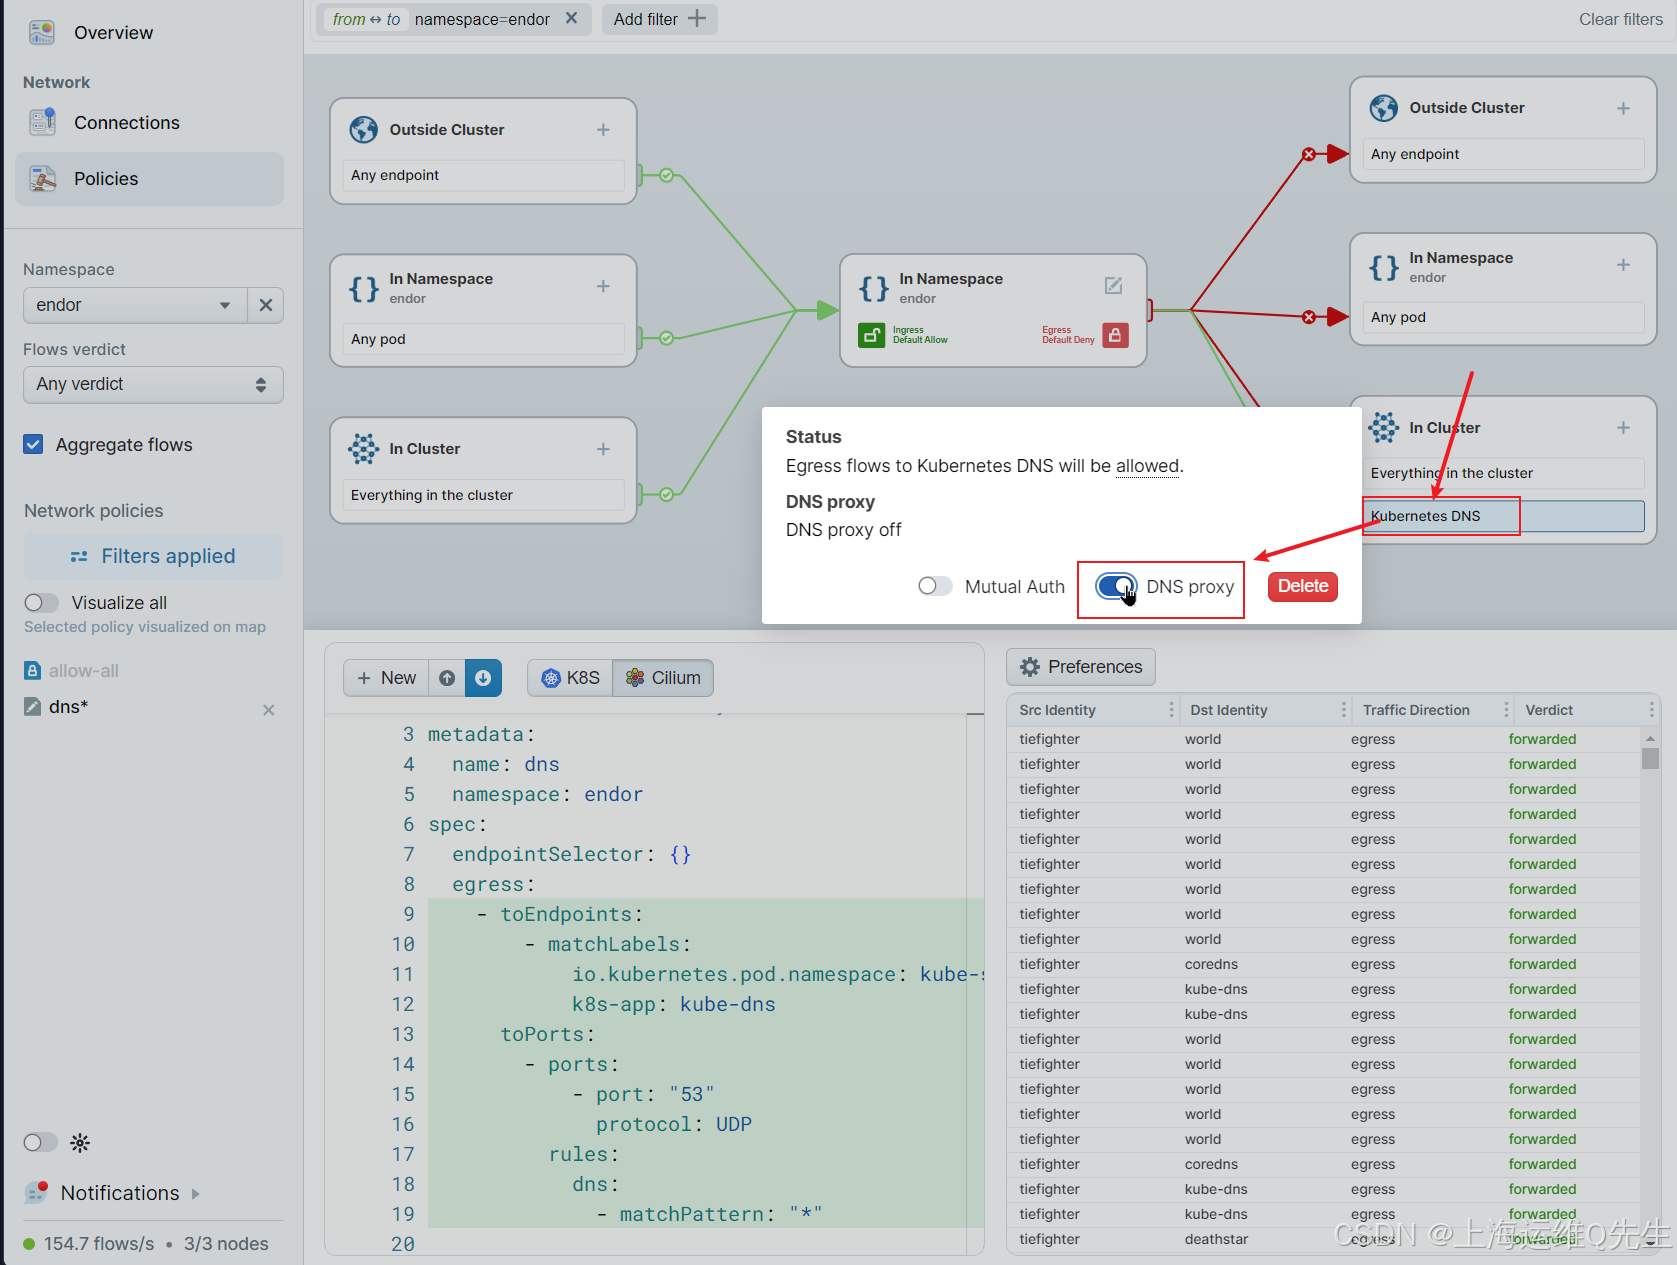Click the left In Cluster icon
The image size is (1677, 1265).
click(x=363, y=449)
